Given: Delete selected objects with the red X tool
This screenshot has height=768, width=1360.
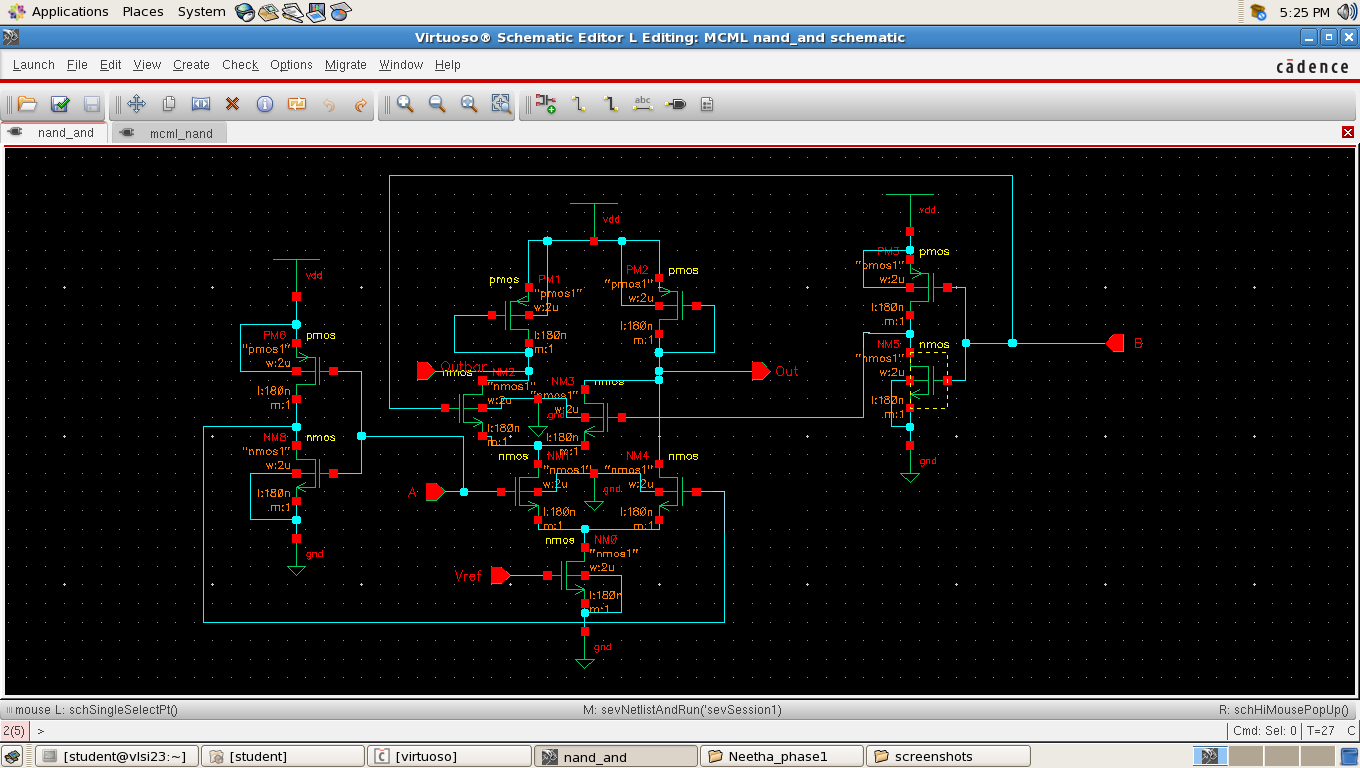Looking at the screenshot, I should tap(232, 103).
